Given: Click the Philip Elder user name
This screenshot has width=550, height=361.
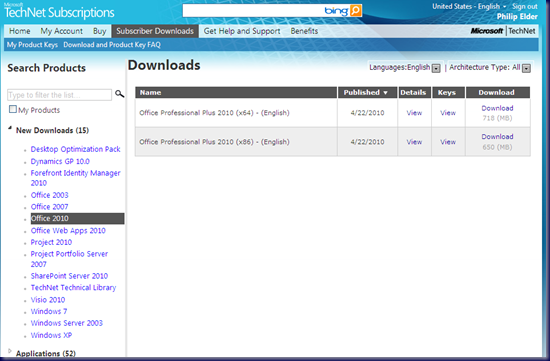Looking at the screenshot, I should 517,16.
